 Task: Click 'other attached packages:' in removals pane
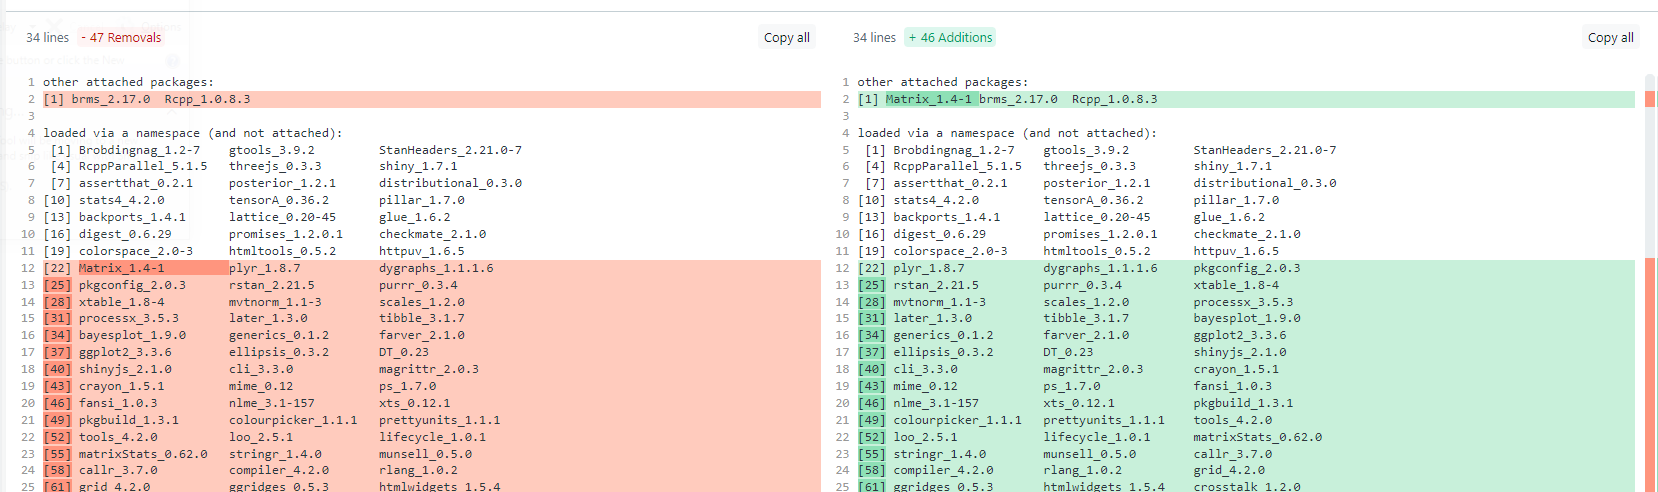(128, 82)
